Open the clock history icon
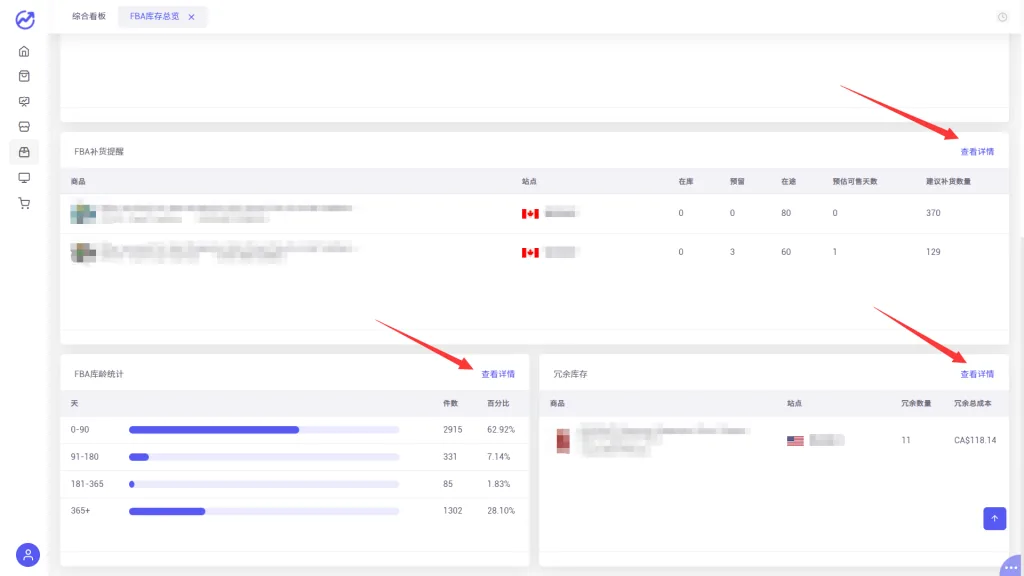Screen dimensions: 1024x576 1002,17
